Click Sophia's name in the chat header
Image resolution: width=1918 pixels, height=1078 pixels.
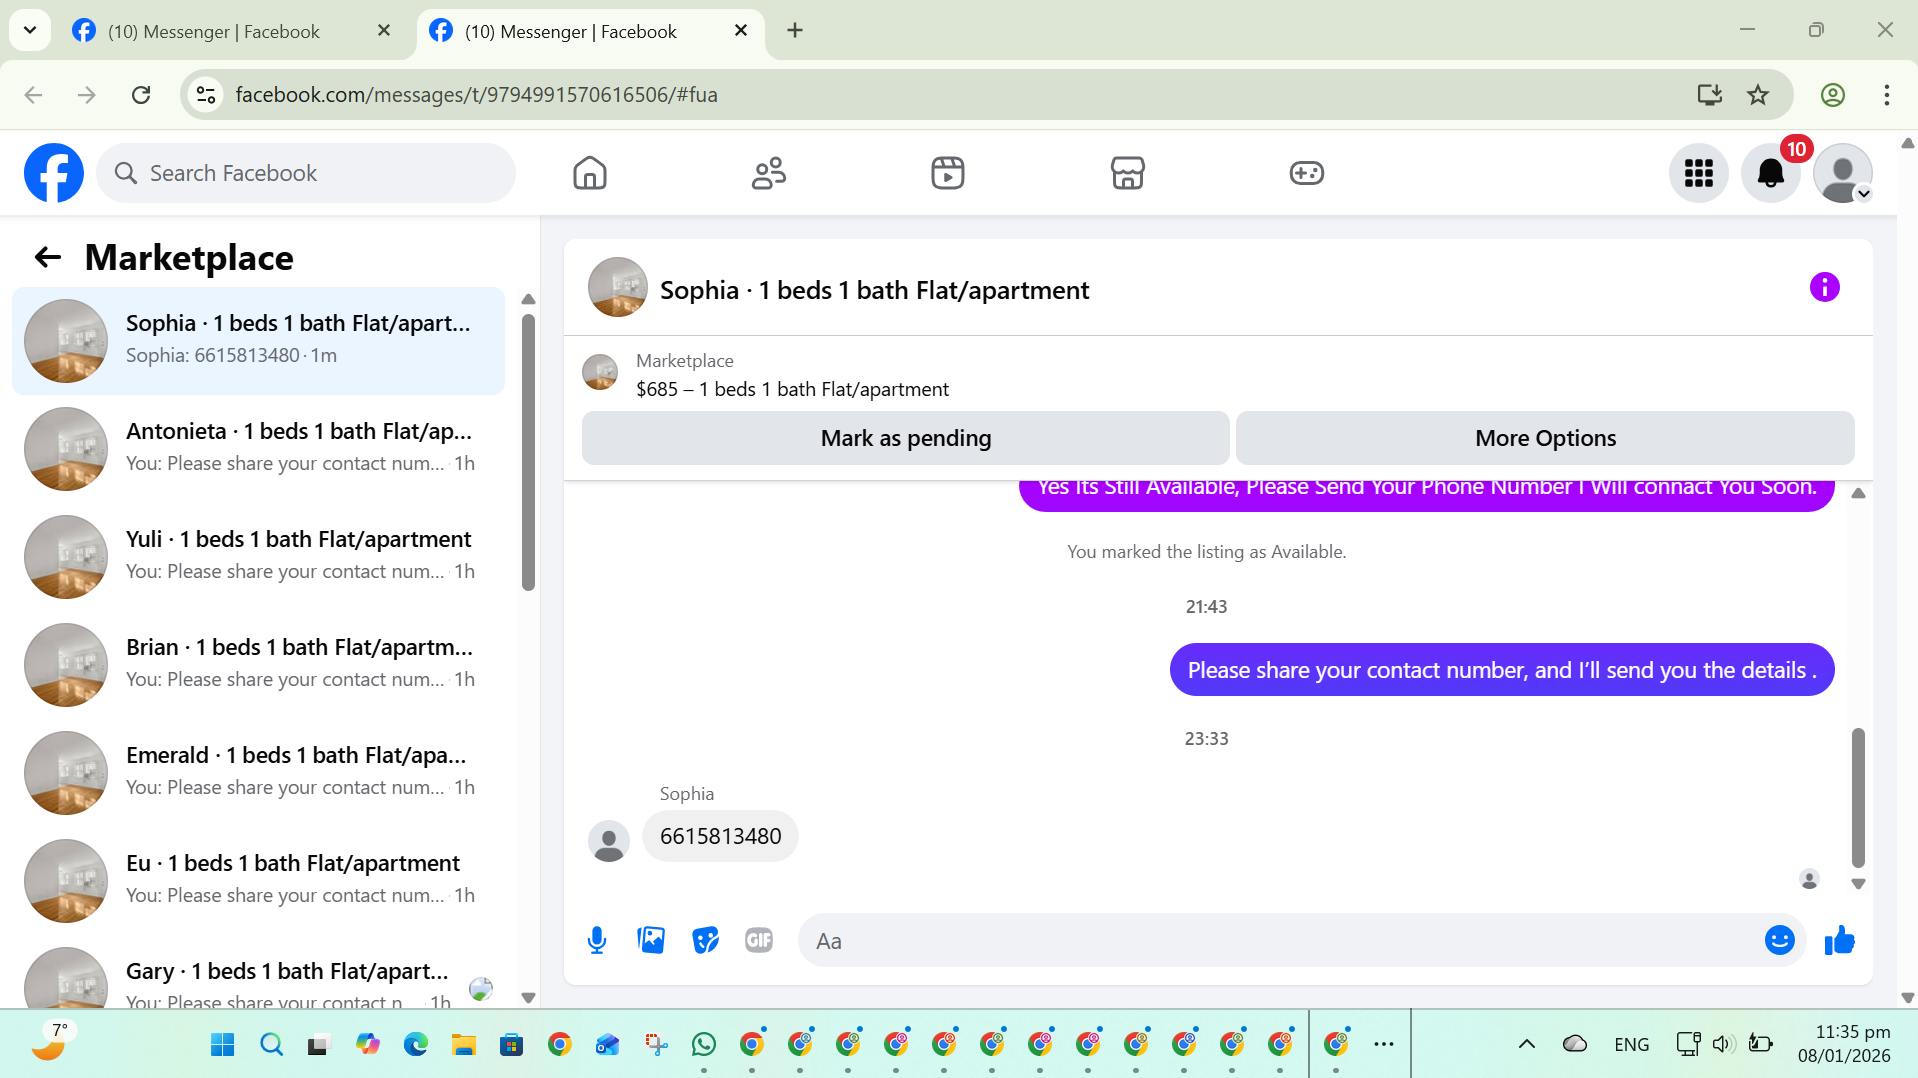pos(874,290)
